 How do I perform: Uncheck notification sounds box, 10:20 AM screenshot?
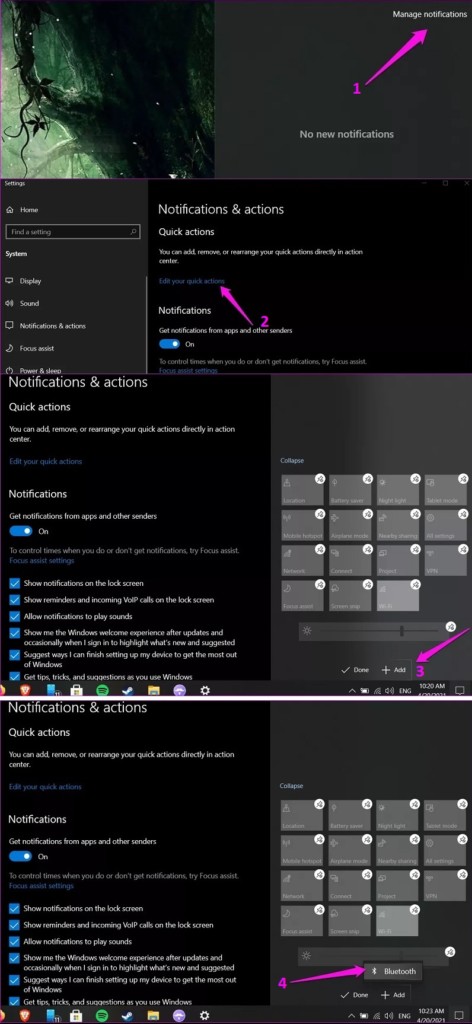tap(15, 616)
